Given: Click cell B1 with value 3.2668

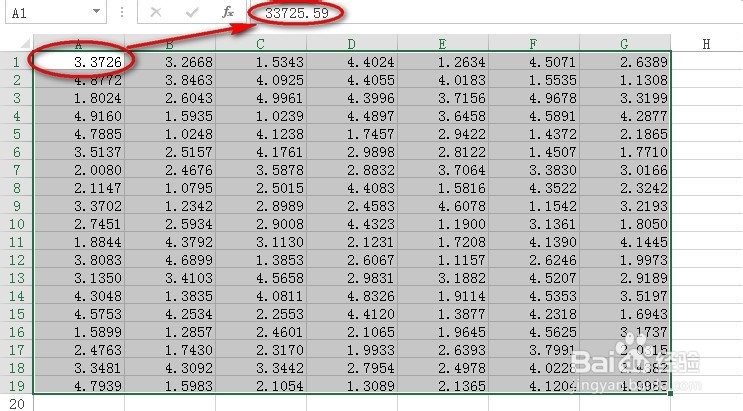Looking at the screenshot, I should coord(170,62).
